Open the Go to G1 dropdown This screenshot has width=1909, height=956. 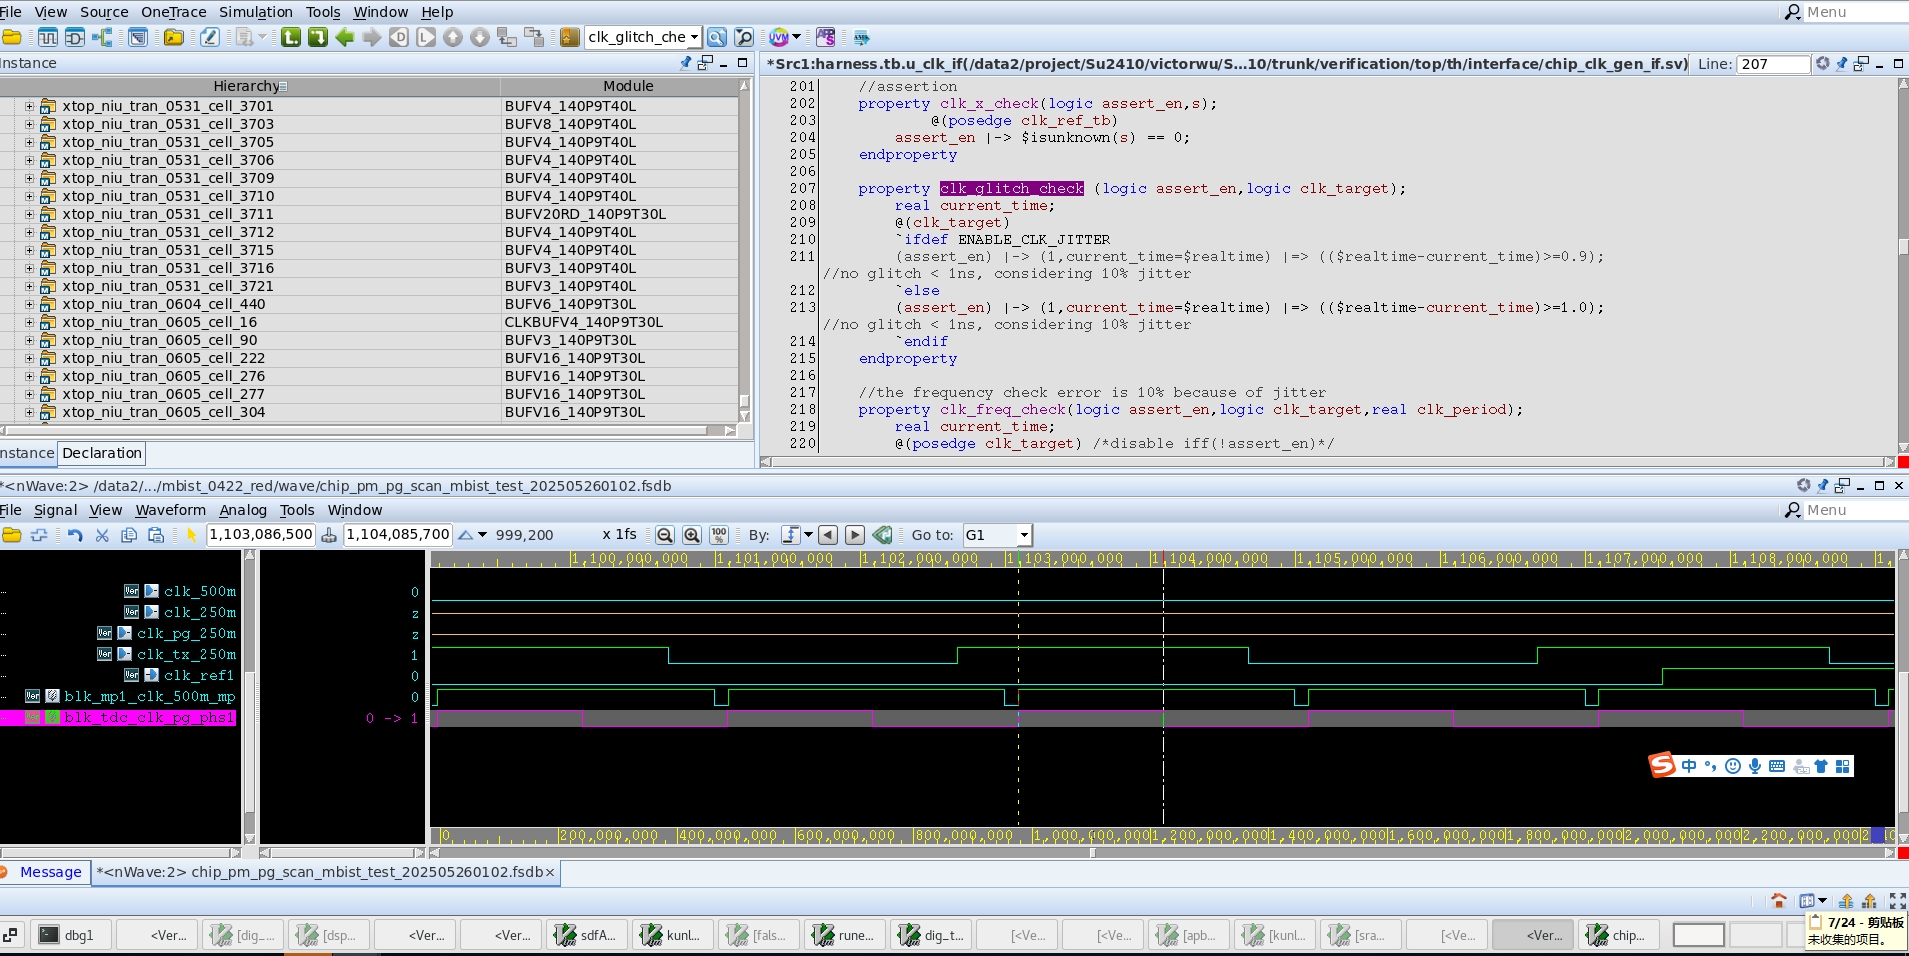click(x=1023, y=535)
